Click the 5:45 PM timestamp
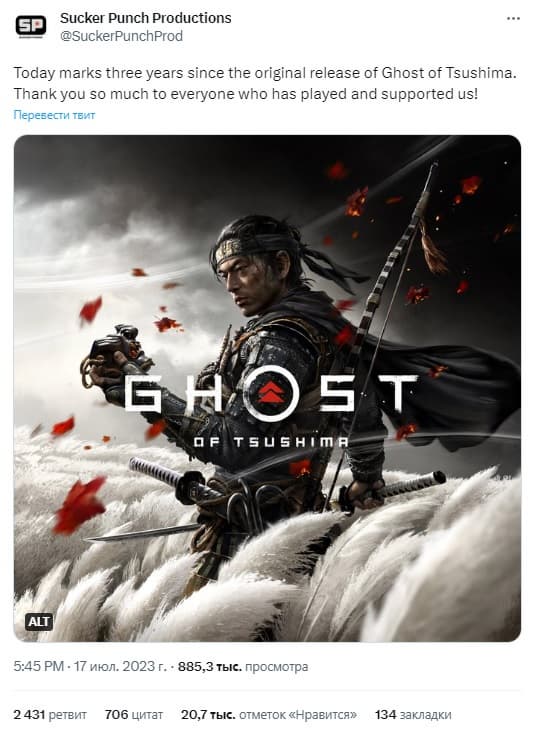Screen dimensions: 534x730 coord(39,666)
